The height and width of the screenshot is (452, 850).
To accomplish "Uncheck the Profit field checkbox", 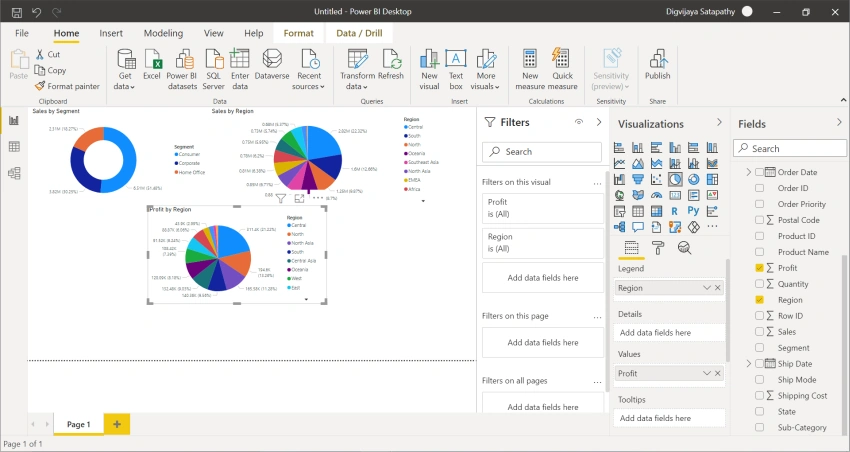I will (759, 268).
